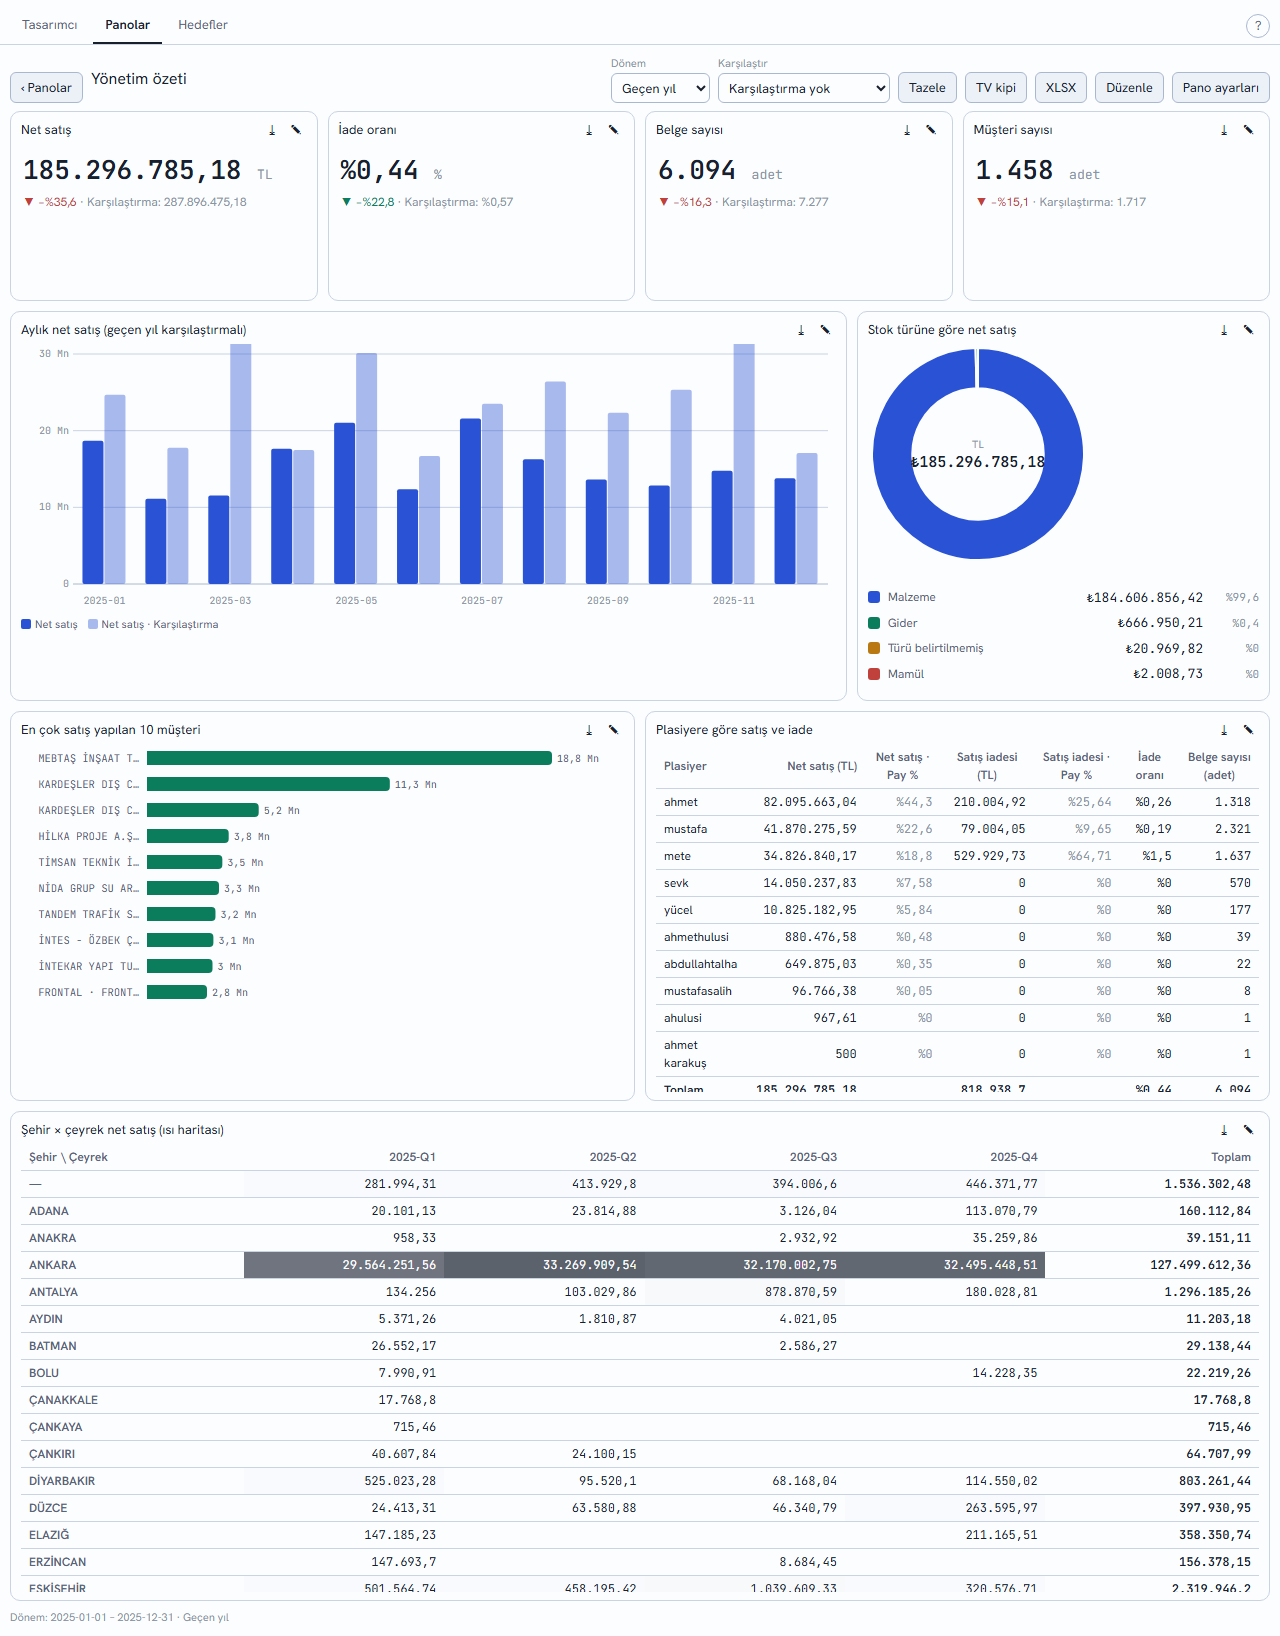Click the green Gider legend swatch

pyautogui.click(x=874, y=623)
